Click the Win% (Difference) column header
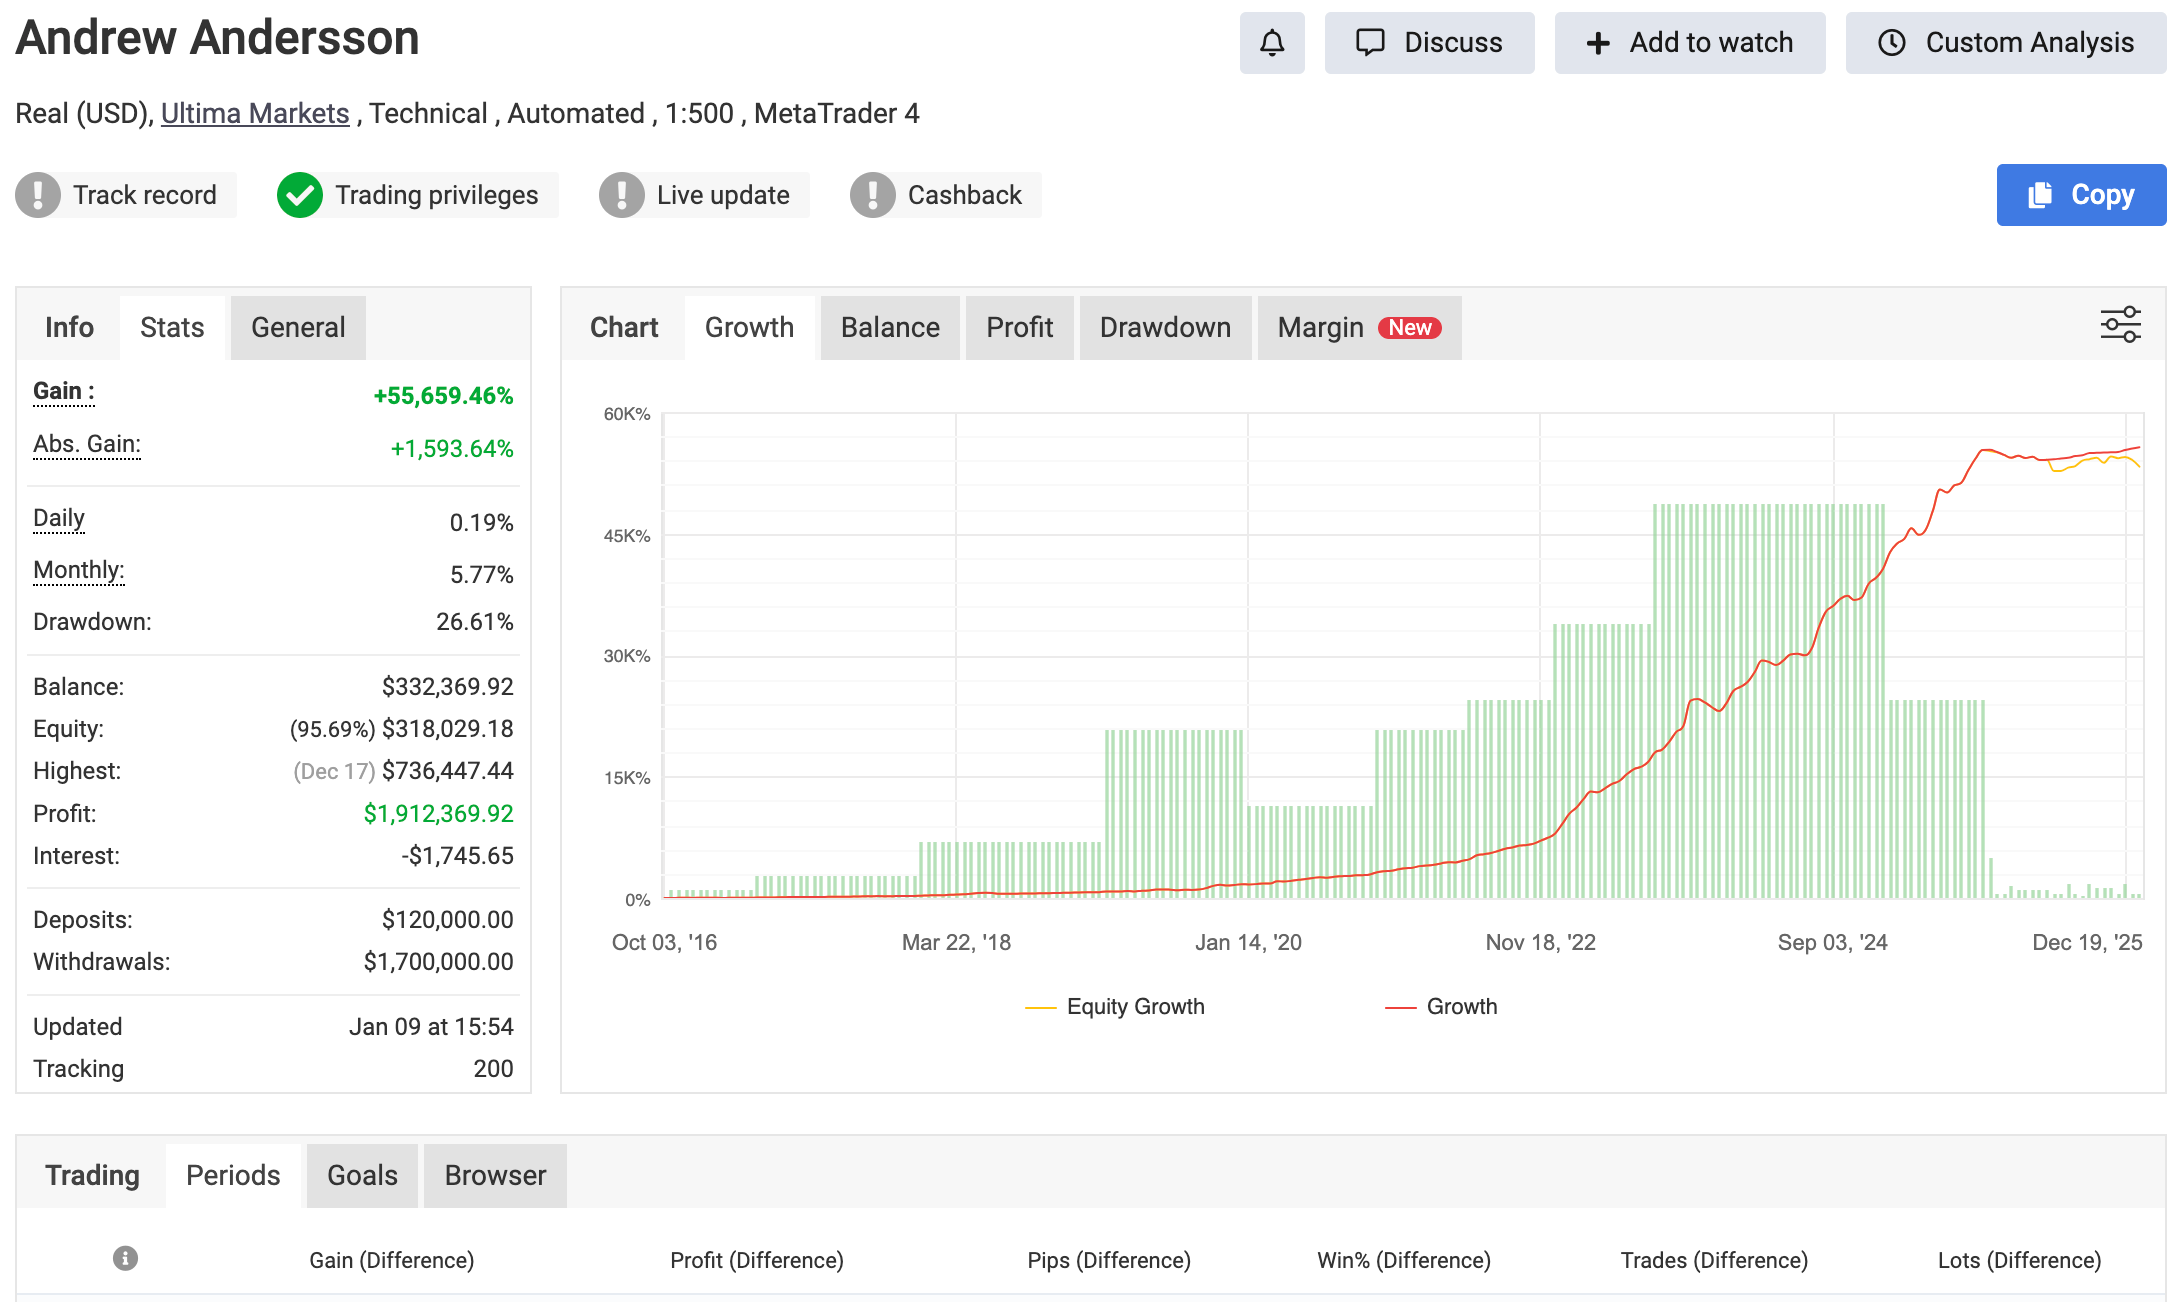The height and width of the screenshot is (1302, 2182). (x=1404, y=1260)
